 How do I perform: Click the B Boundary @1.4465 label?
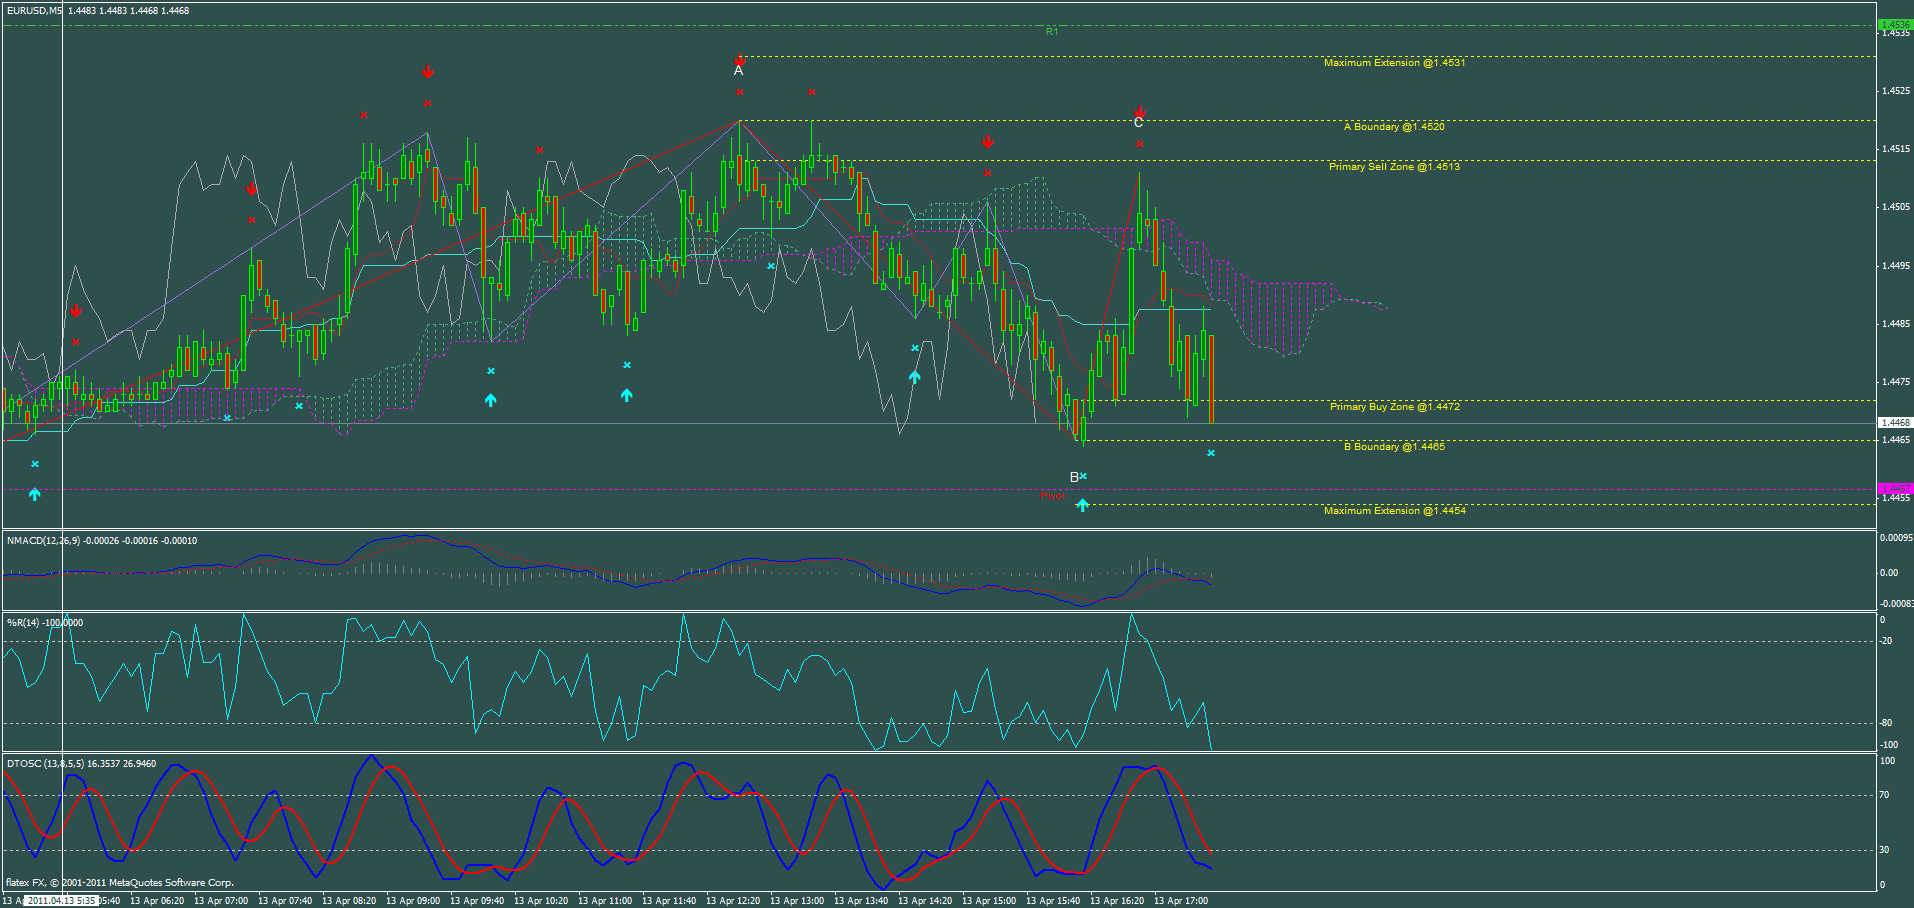pos(1394,446)
